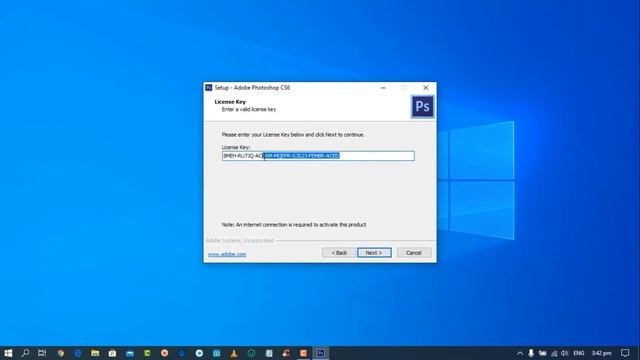Open the green C app on taskbar
This screenshot has width=640, height=360.
[147, 353]
